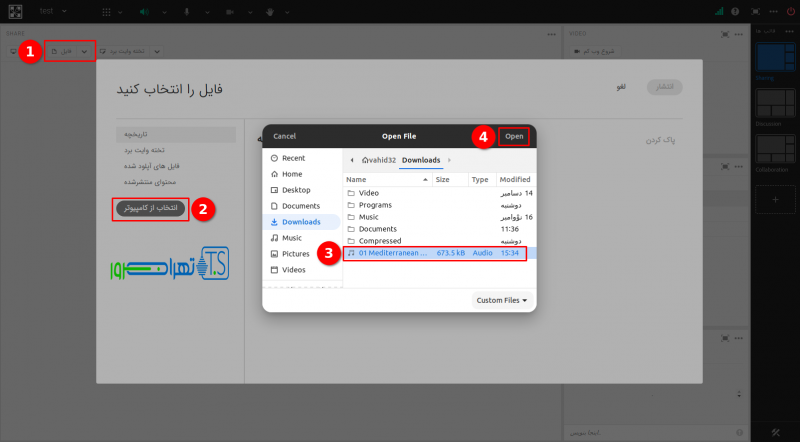Open the Share pod three-dots menu

point(552,35)
